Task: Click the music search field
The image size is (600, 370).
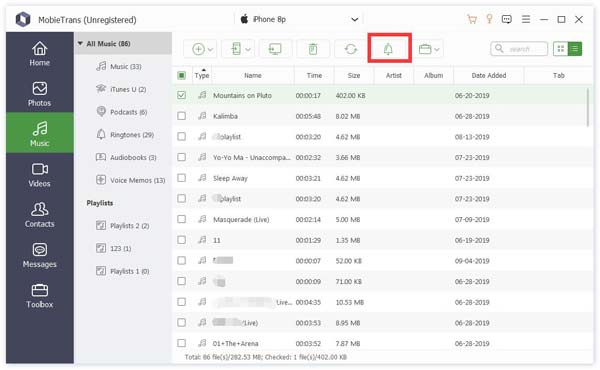Action: [519, 49]
